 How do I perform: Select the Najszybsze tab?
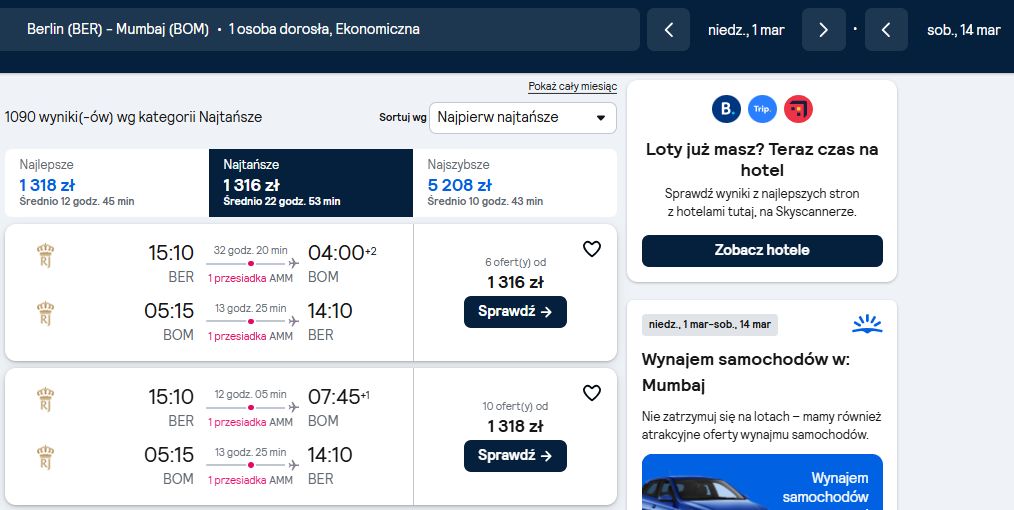[x=515, y=183]
